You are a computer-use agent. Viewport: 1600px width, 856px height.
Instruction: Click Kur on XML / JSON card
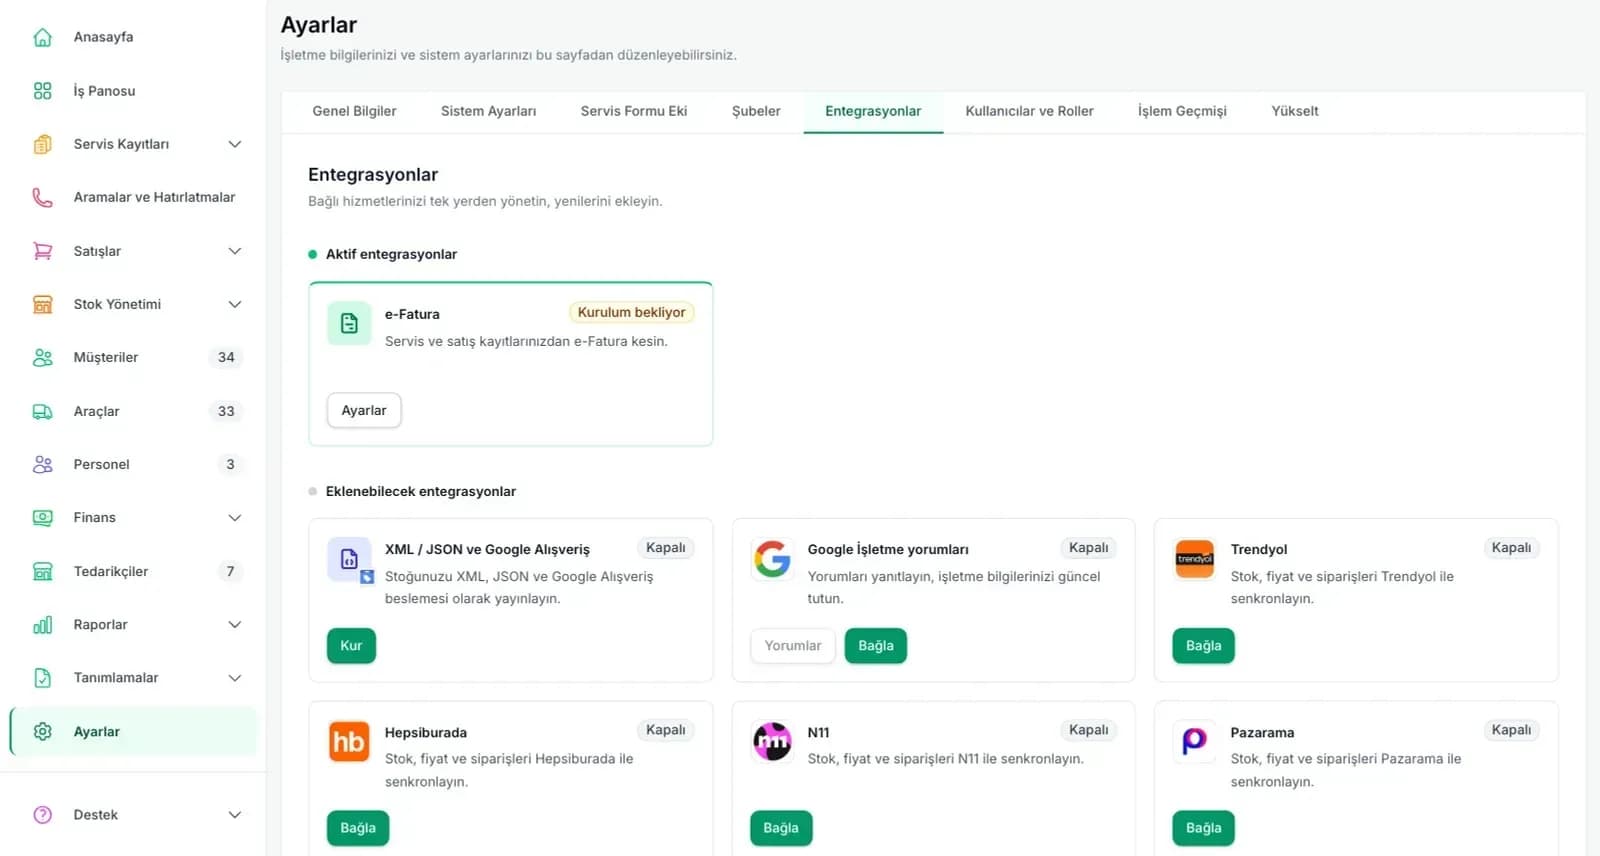351,645
